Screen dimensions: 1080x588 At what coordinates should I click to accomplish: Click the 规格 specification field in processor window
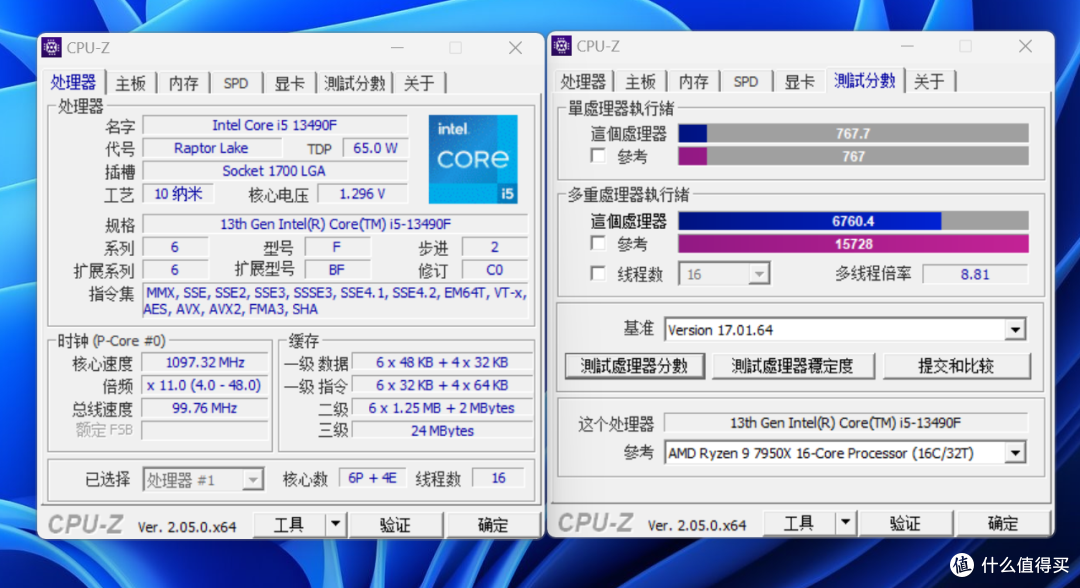(x=335, y=224)
